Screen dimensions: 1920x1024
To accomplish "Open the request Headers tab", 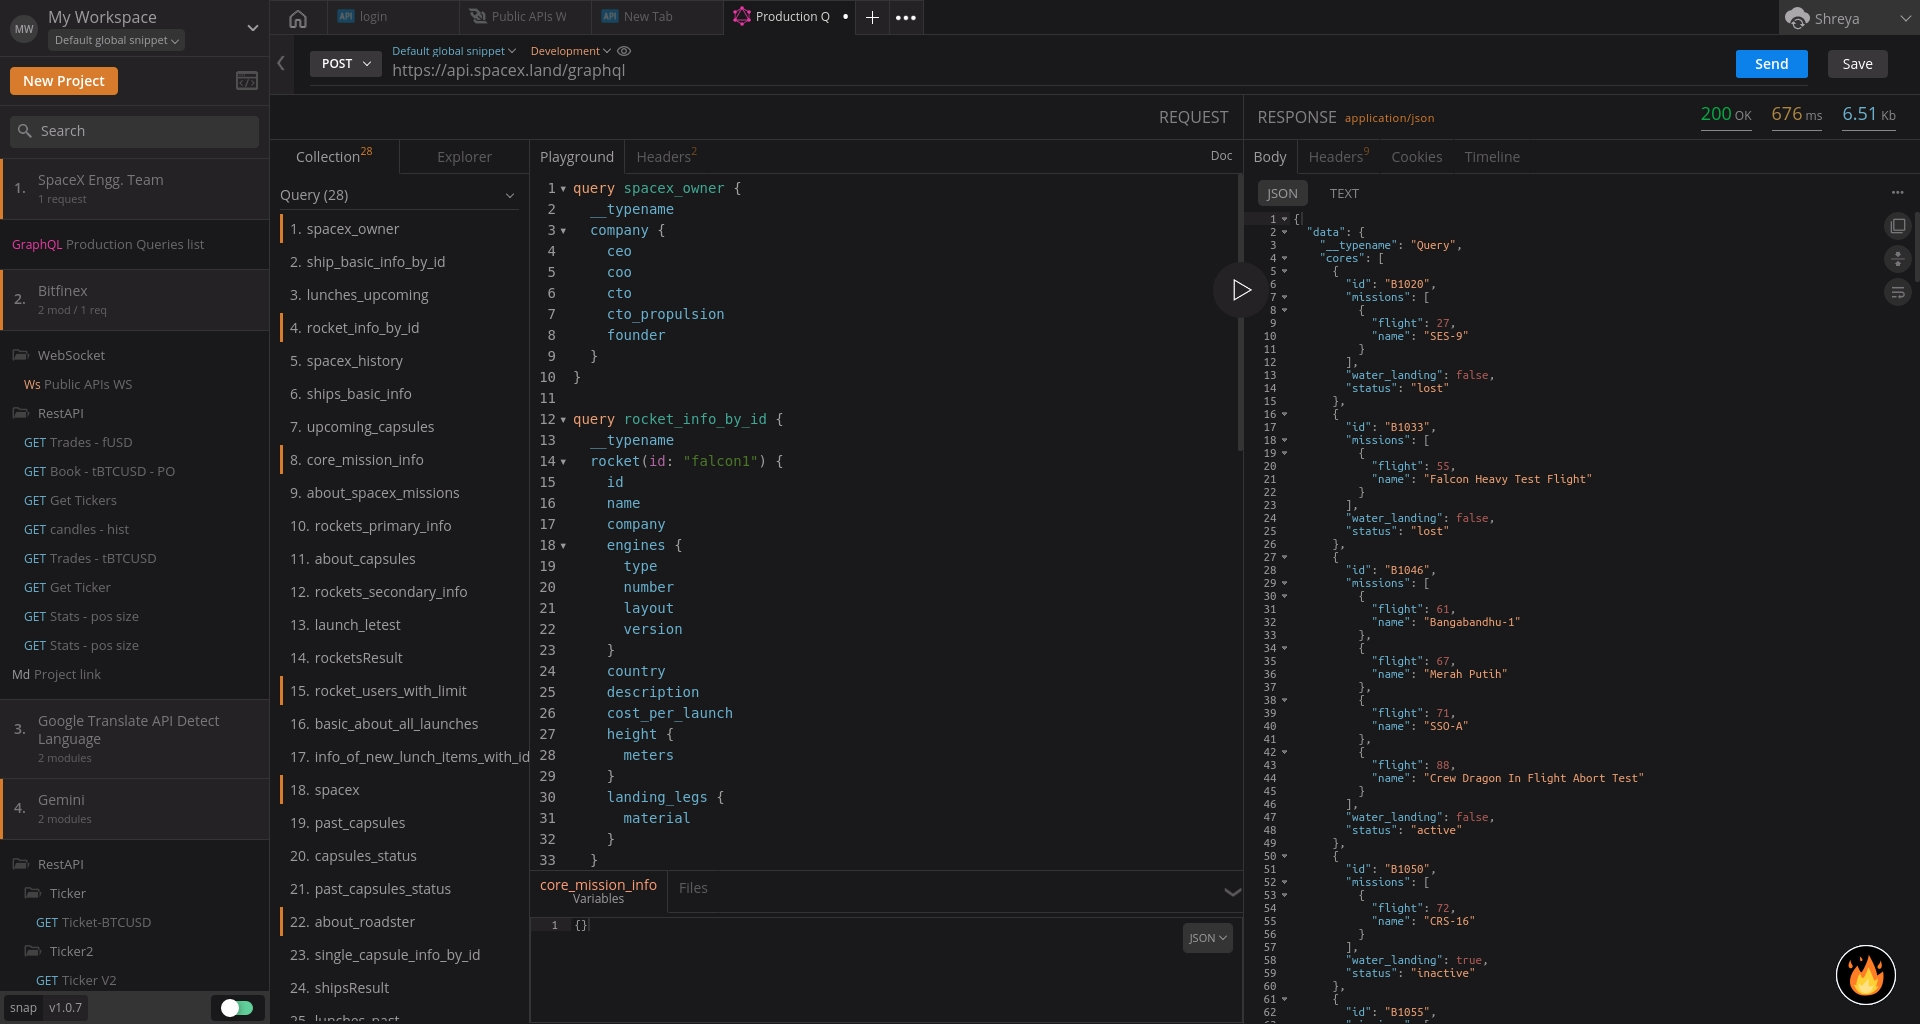I will click(666, 157).
